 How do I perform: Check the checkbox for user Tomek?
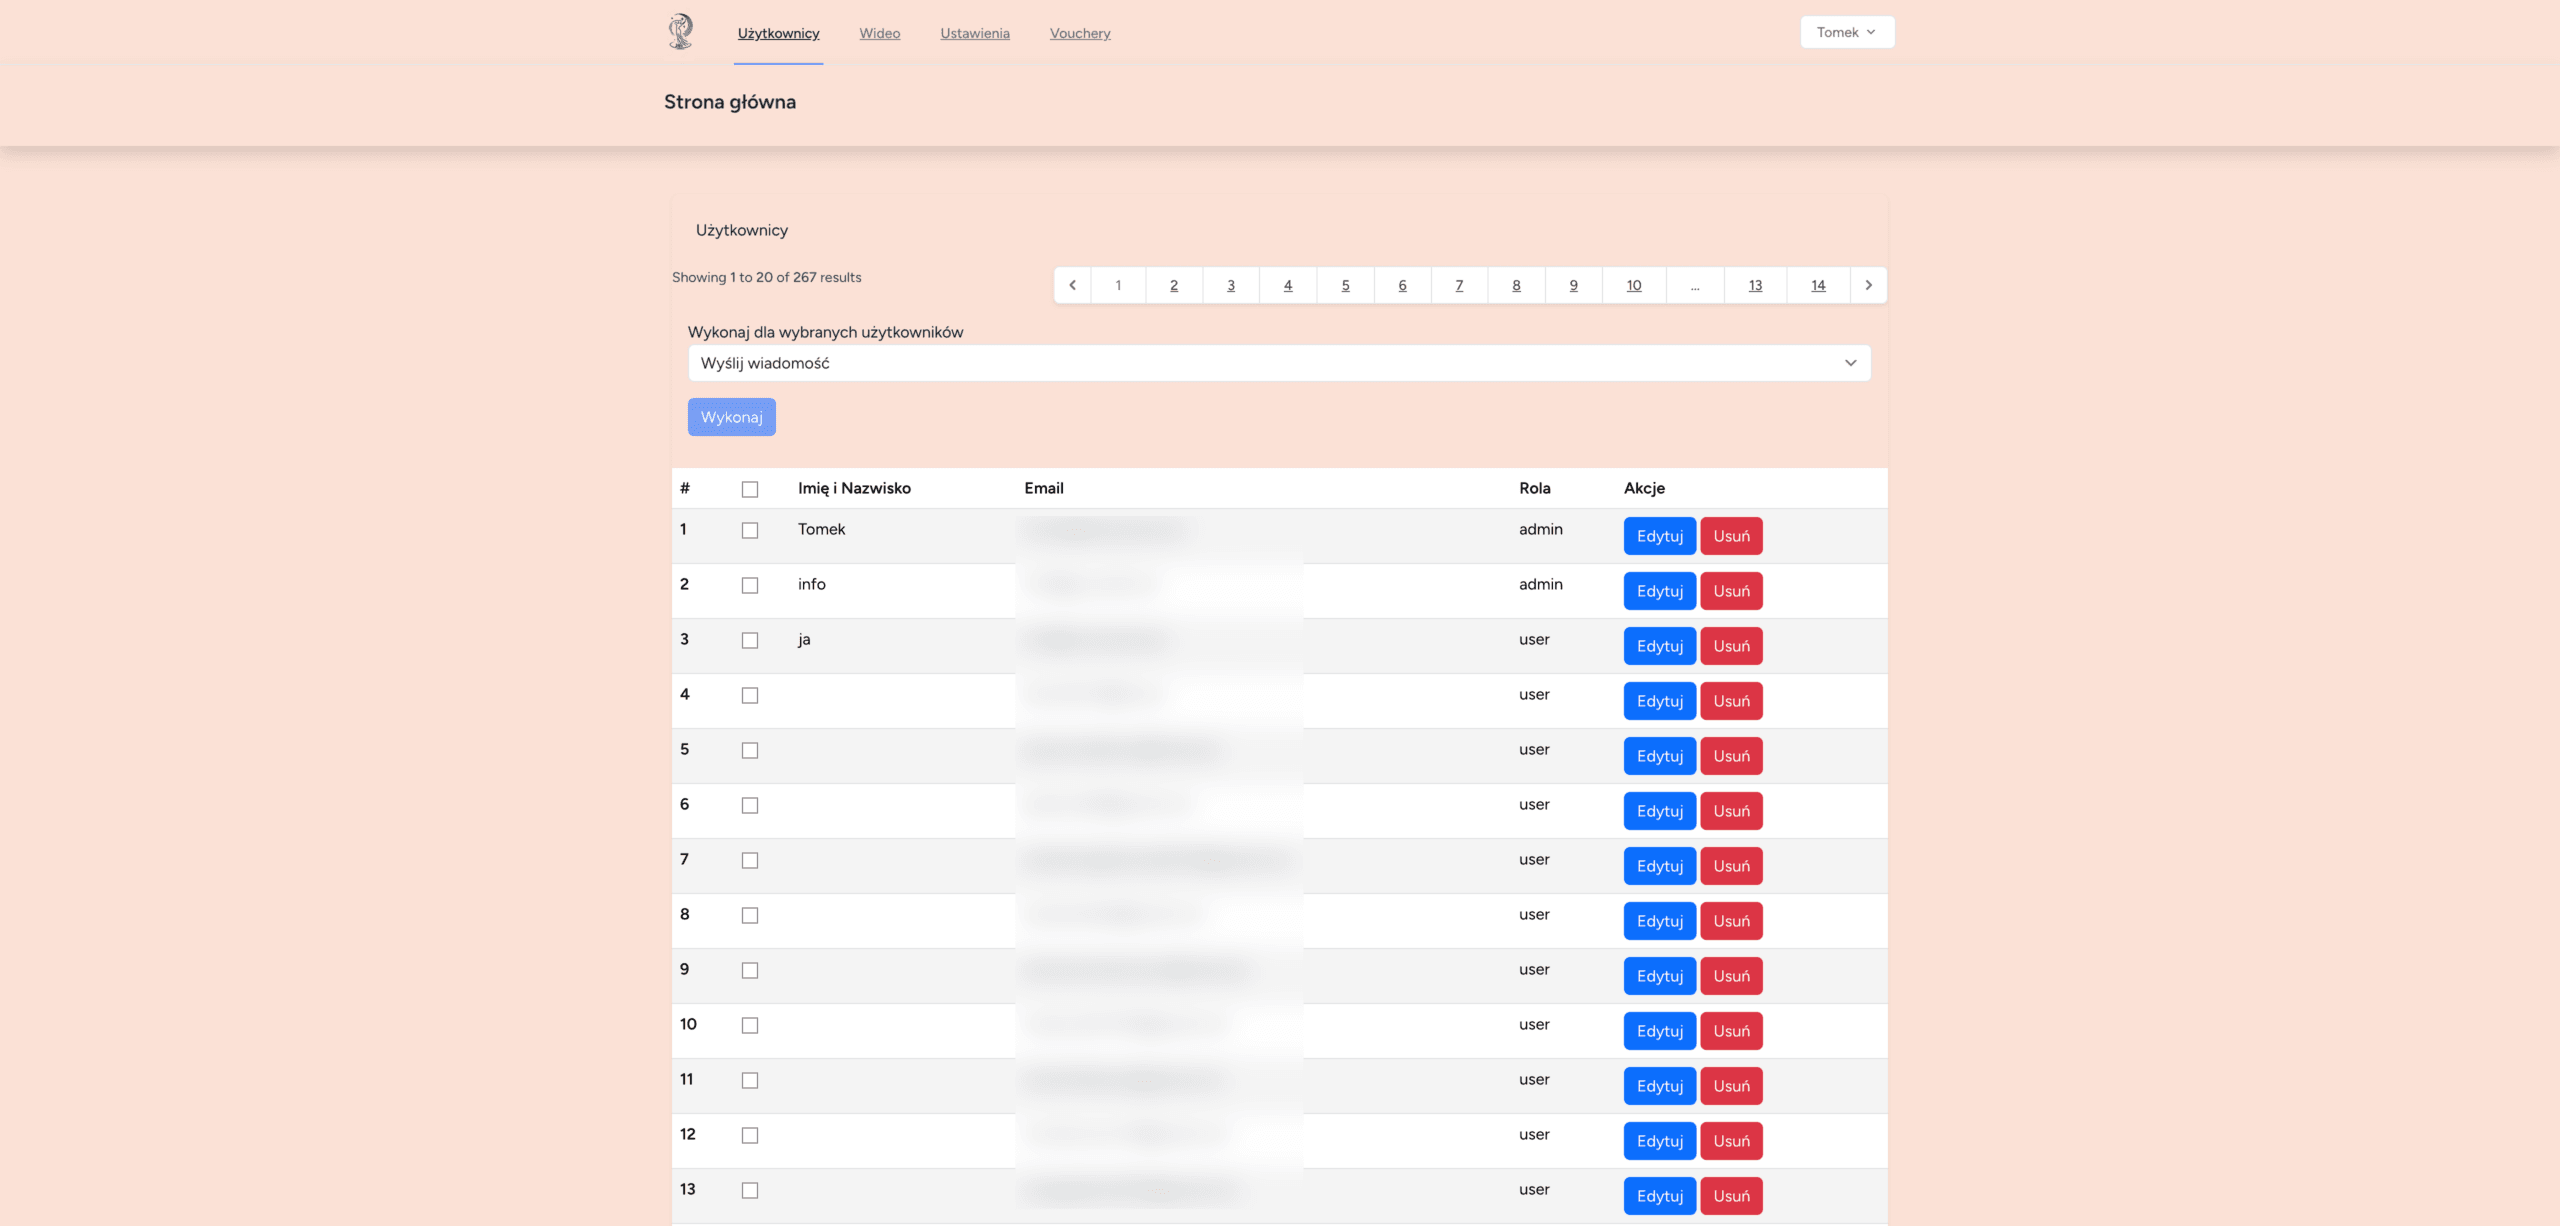750,530
